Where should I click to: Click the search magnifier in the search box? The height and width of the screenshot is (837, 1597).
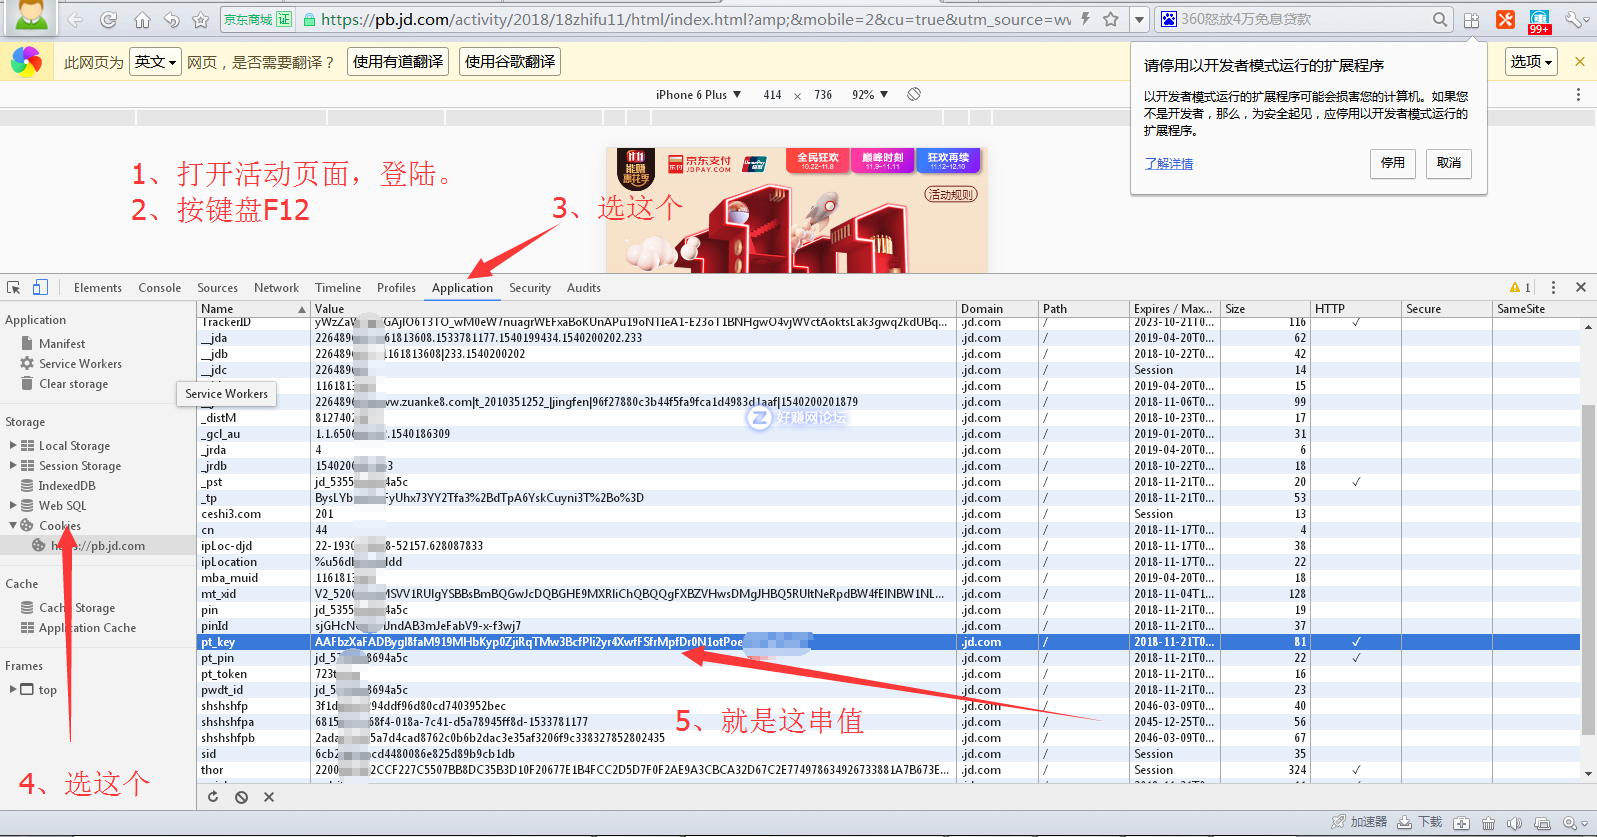[x=1439, y=19]
